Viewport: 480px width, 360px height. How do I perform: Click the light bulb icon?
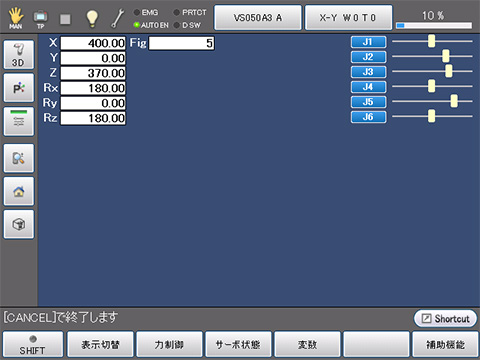(x=92, y=18)
